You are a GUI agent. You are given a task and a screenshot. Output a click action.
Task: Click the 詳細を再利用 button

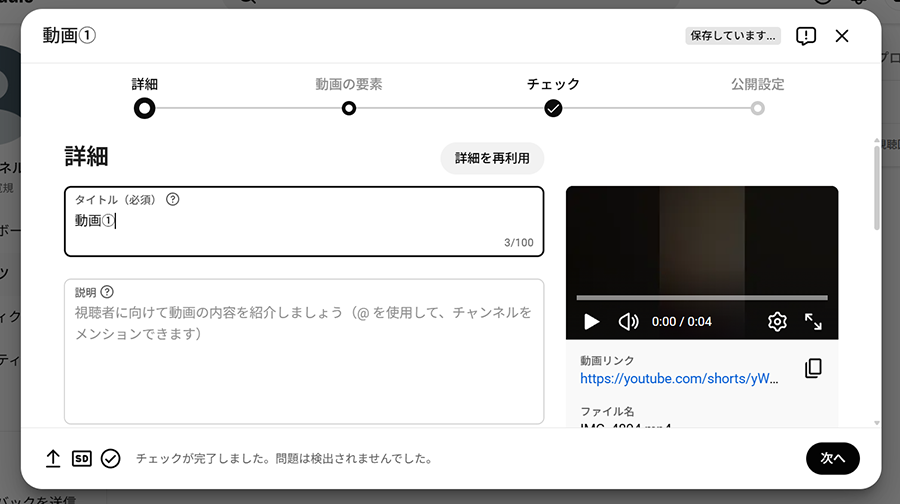point(492,158)
